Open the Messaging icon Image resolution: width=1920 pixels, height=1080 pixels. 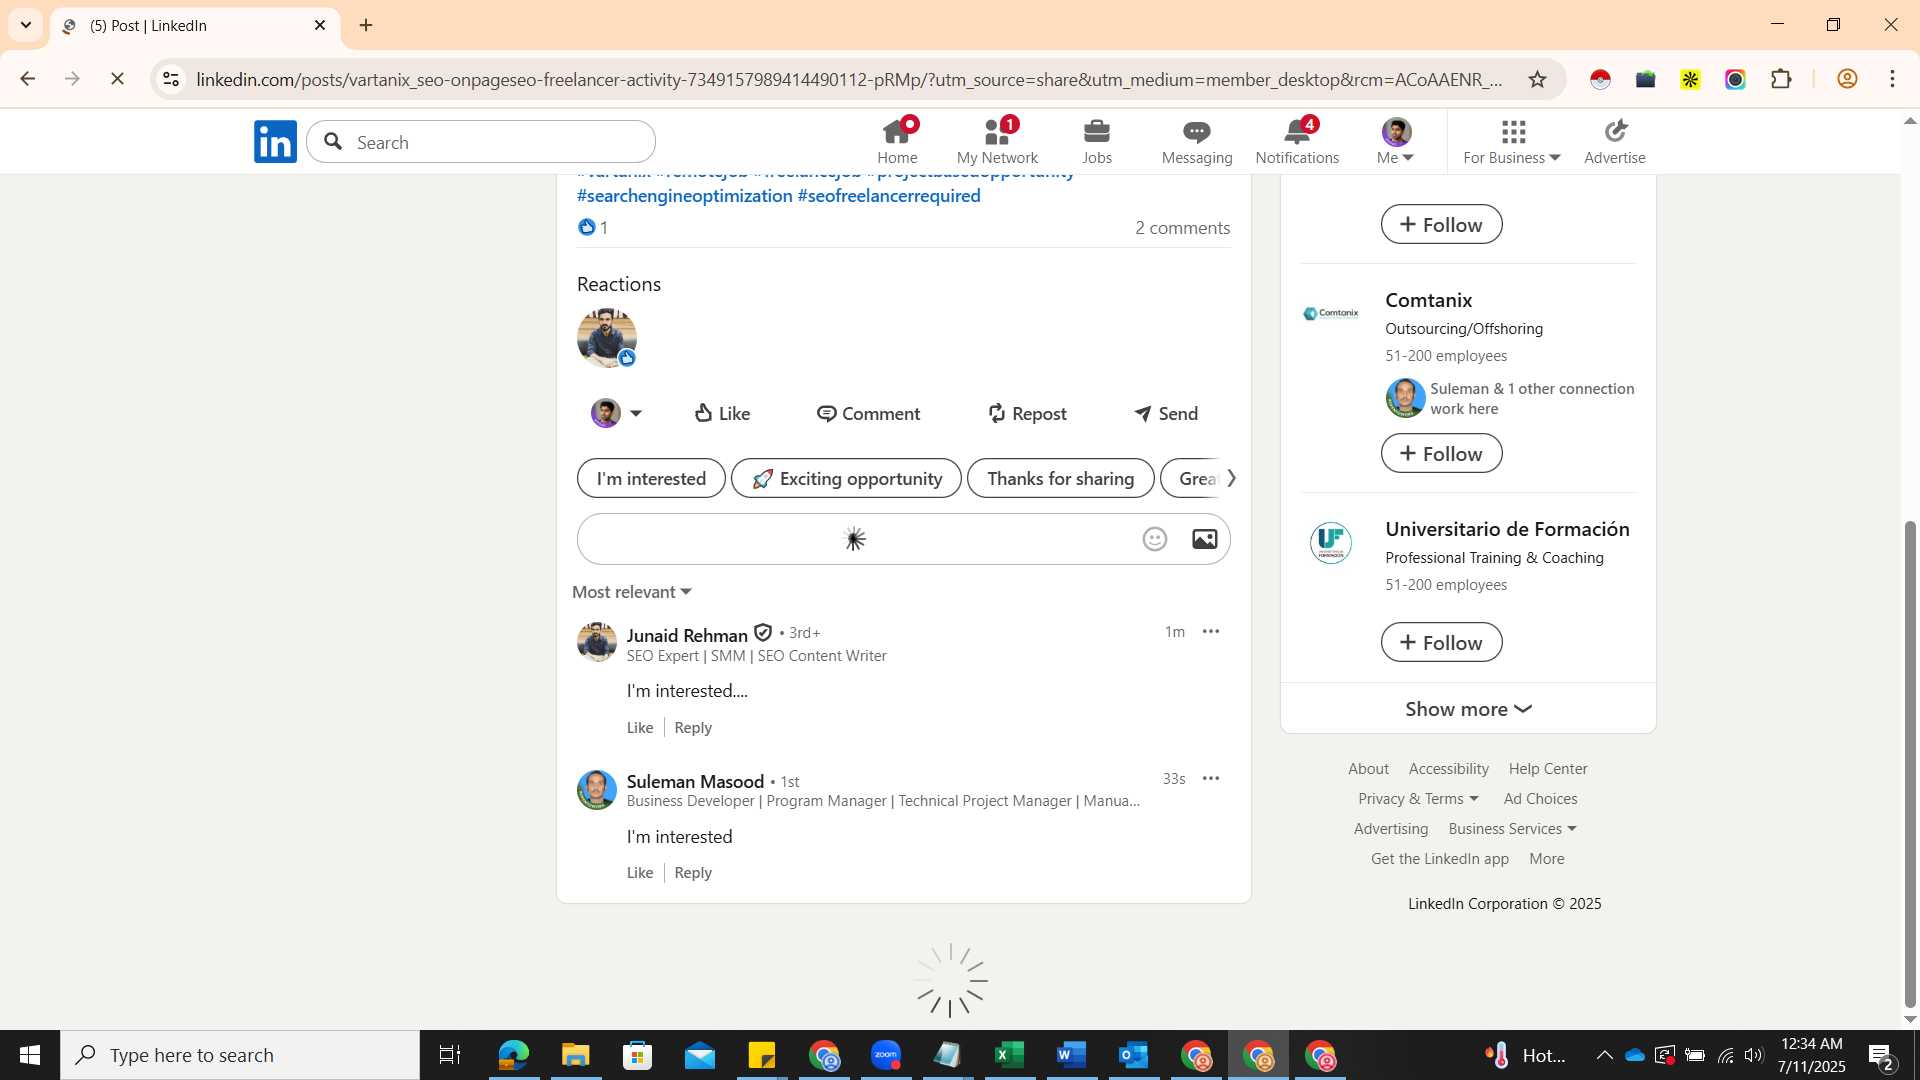tap(1197, 141)
